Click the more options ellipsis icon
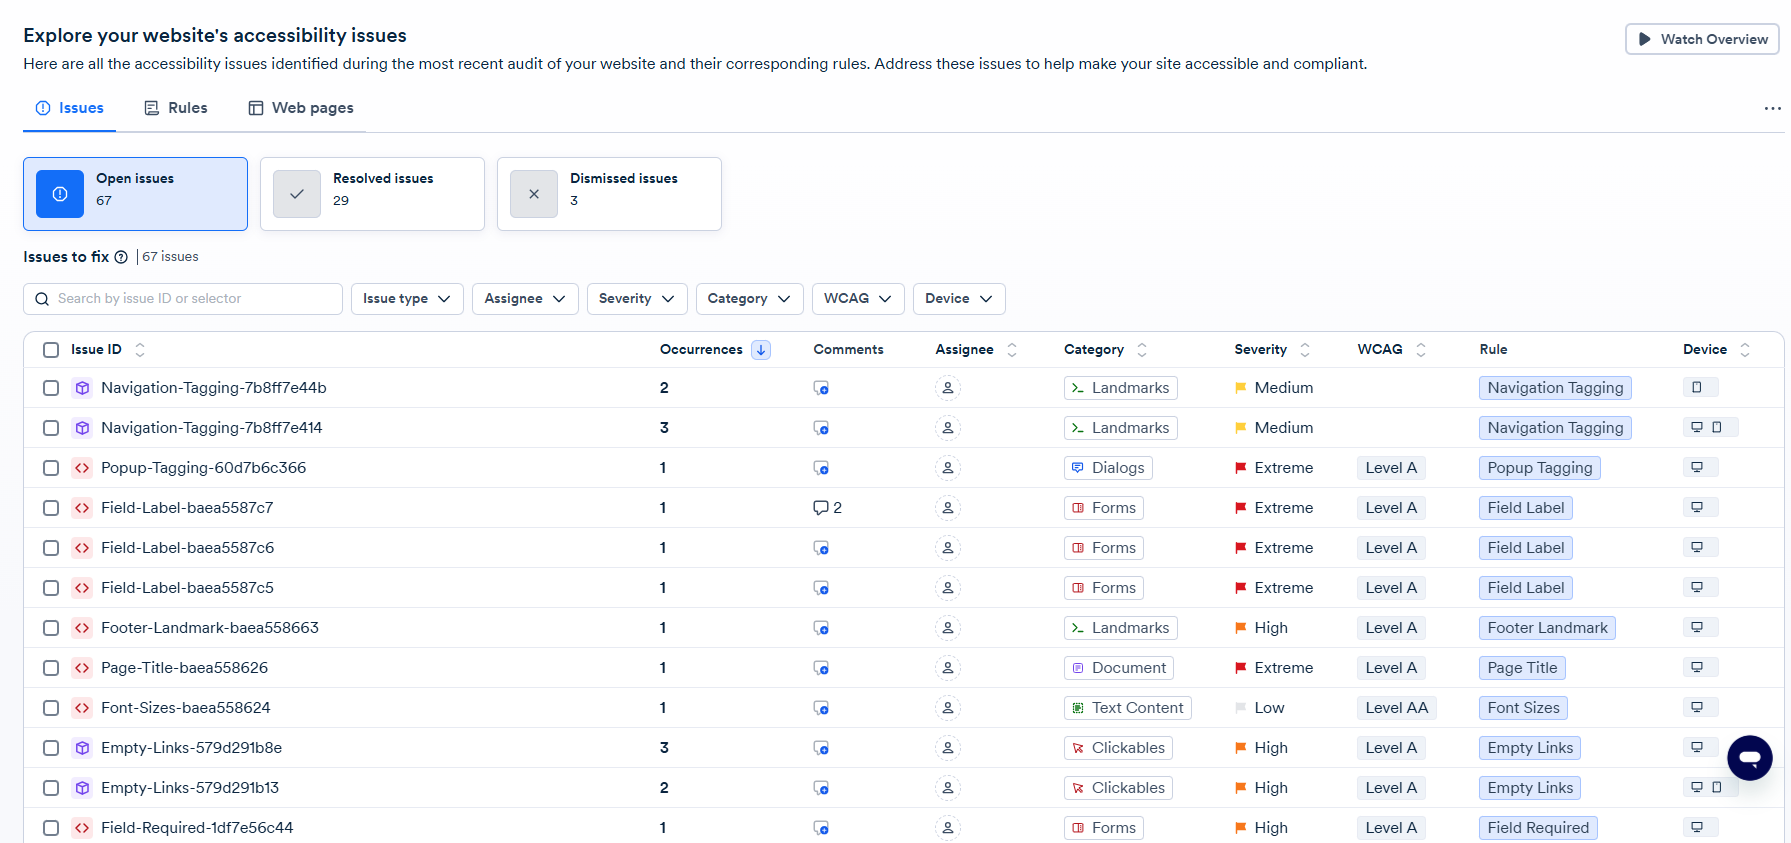Screen dimensions: 1791x843 [x=1772, y=108]
